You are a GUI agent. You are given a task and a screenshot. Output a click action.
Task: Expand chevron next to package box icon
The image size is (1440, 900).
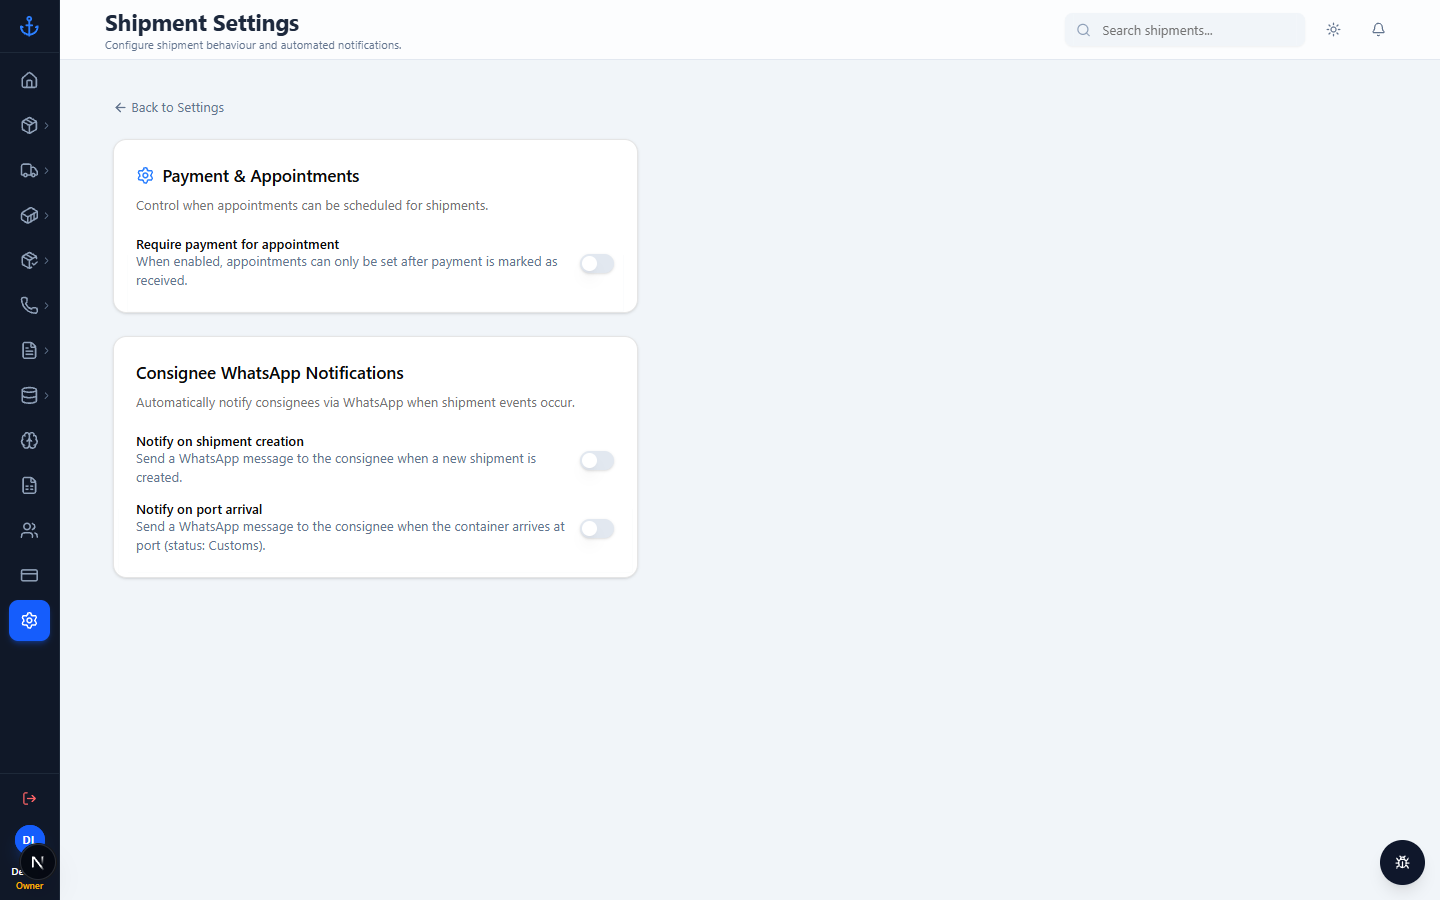click(x=46, y=125)
